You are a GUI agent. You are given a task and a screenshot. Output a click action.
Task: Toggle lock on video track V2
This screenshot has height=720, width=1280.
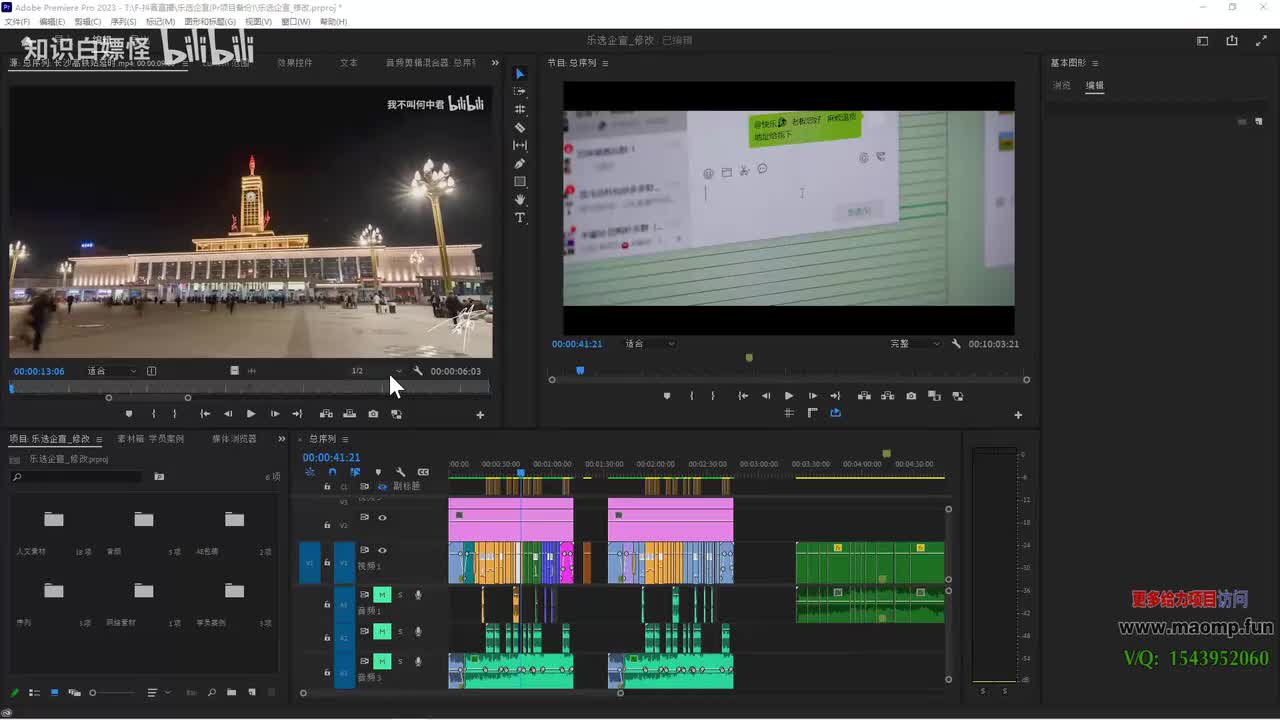click(x=327, y=524)
